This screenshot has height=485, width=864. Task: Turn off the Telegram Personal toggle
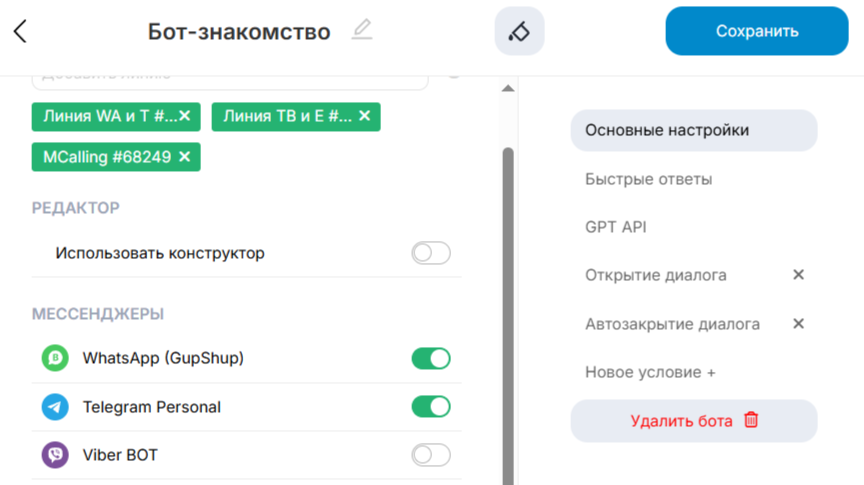431,407
